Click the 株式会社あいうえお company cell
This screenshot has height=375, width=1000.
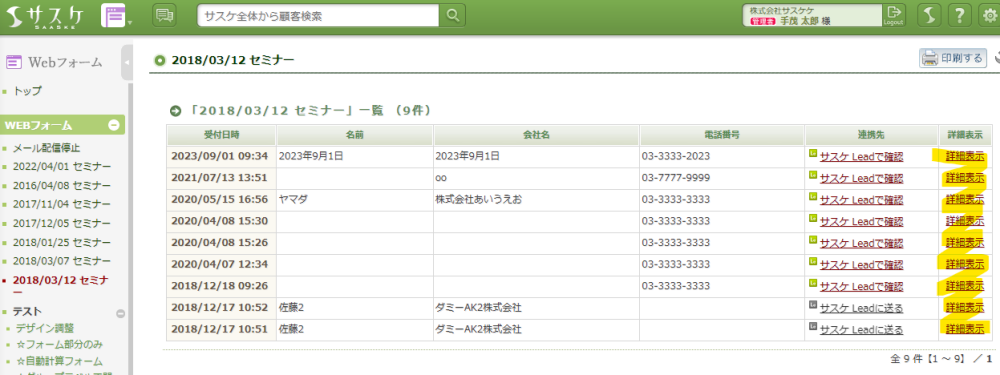536,200
